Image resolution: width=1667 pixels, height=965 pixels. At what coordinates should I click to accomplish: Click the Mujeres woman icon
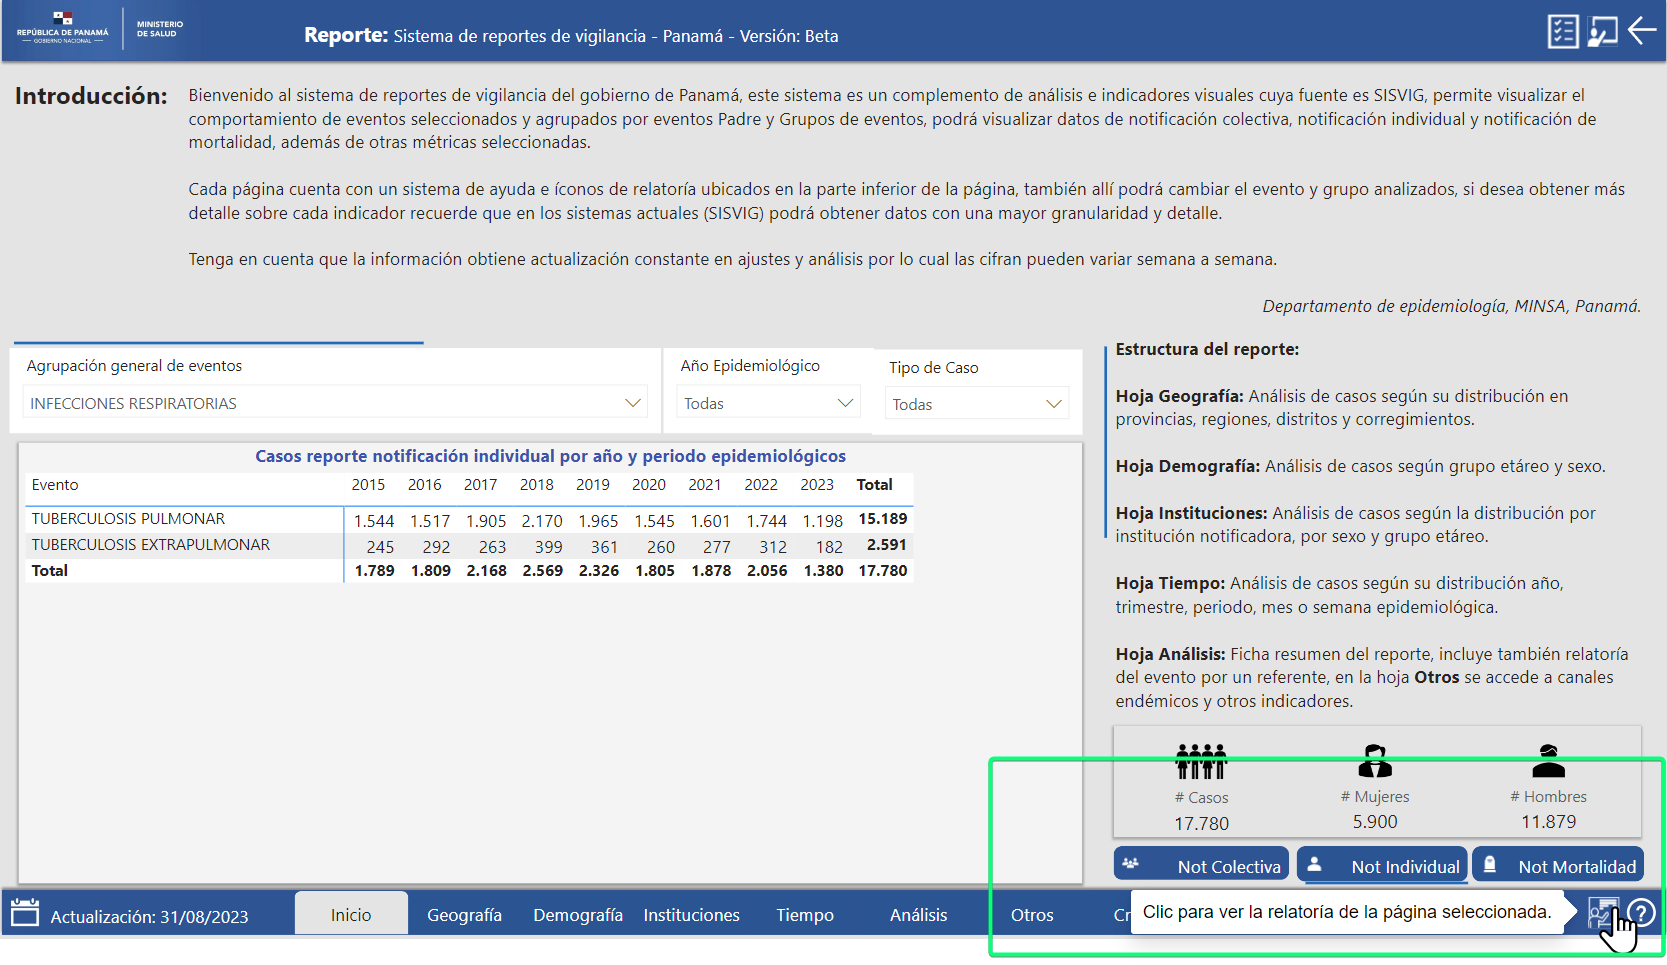click(x=1375, y=761)
